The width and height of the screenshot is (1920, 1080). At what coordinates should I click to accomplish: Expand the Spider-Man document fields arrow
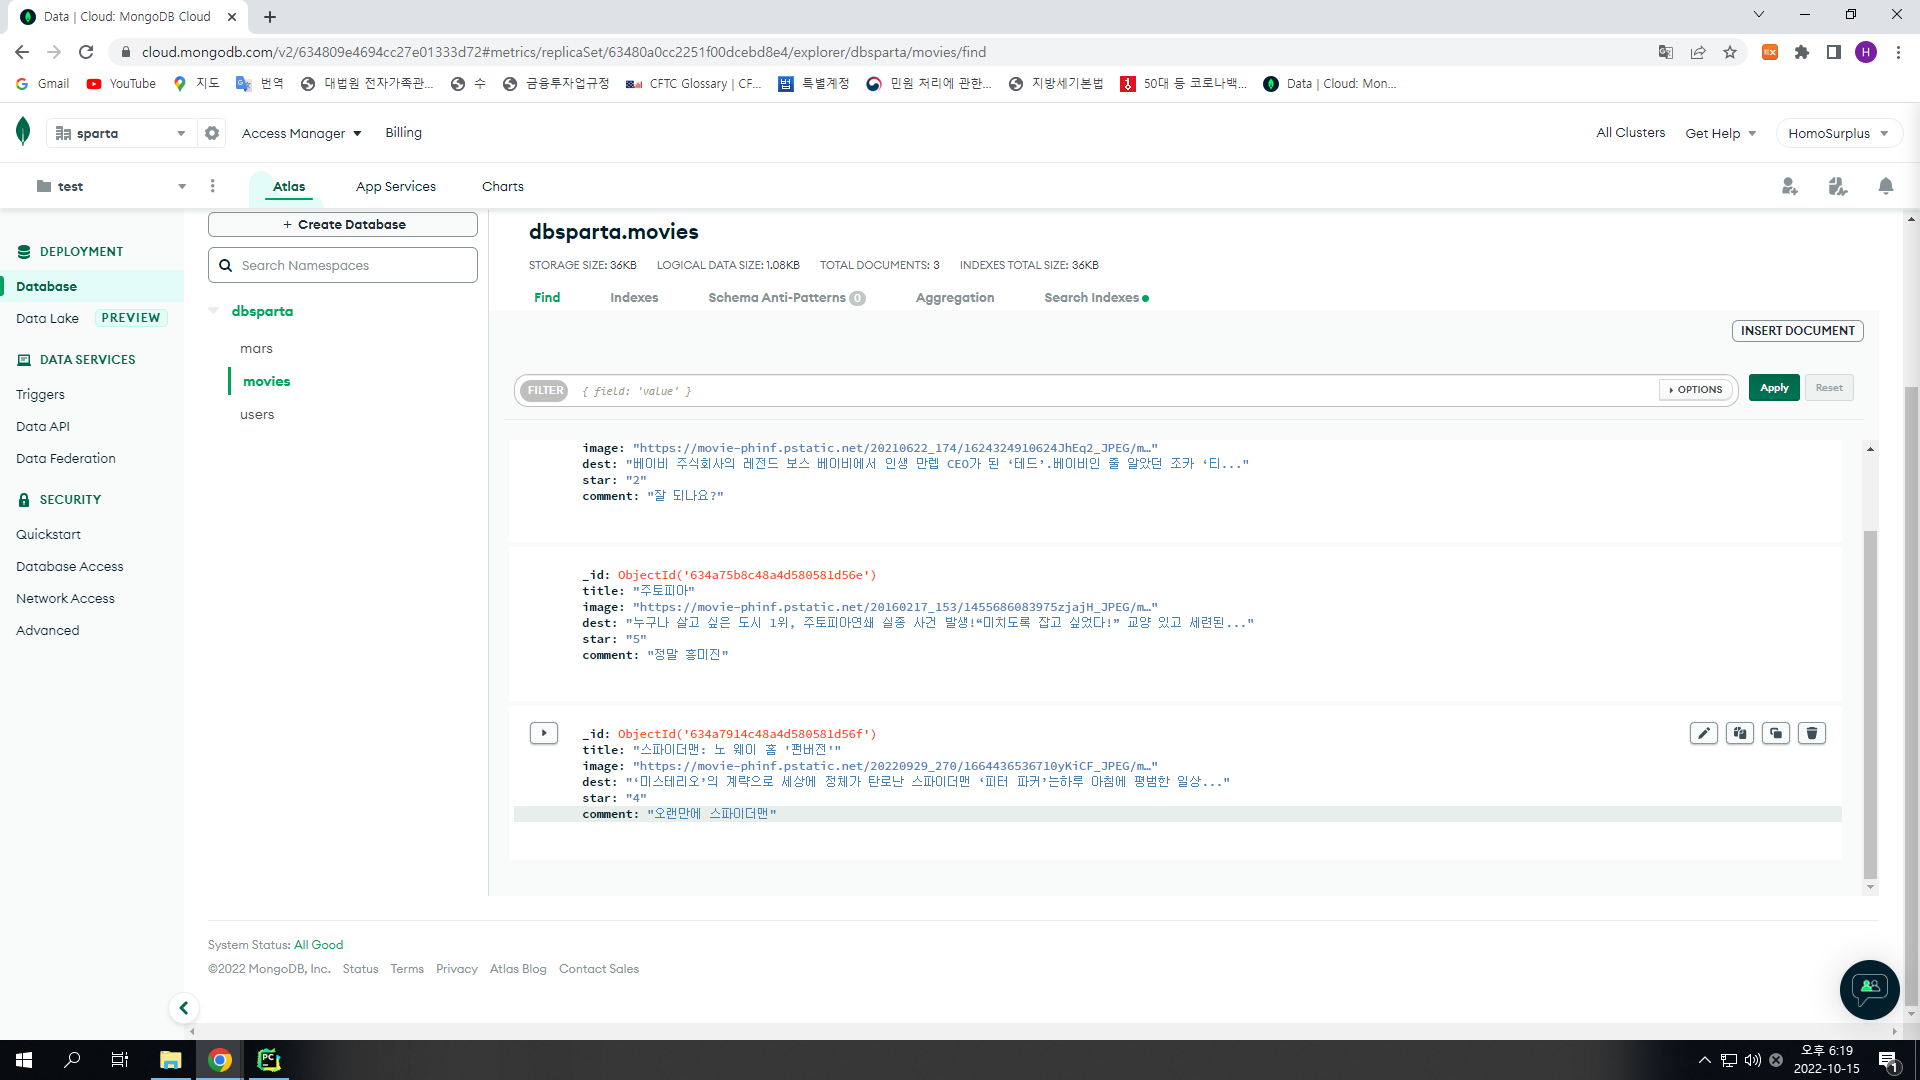(544, 733)
